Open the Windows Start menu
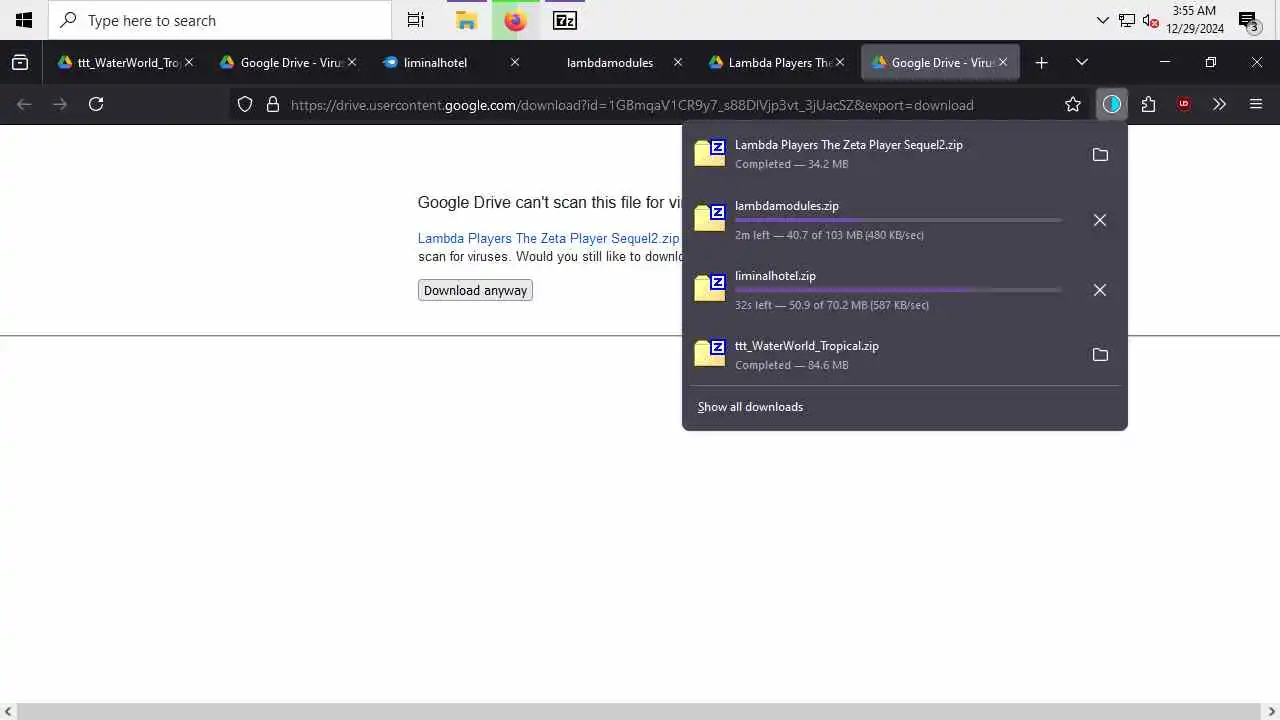Viewport: 1280px width, 720px height. click(24, 20)
